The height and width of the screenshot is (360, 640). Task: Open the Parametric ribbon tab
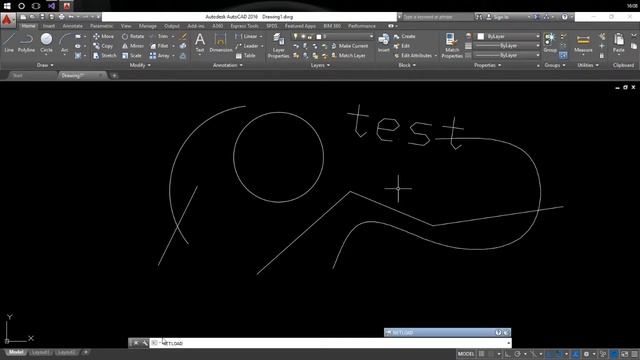tap(101, 26)
